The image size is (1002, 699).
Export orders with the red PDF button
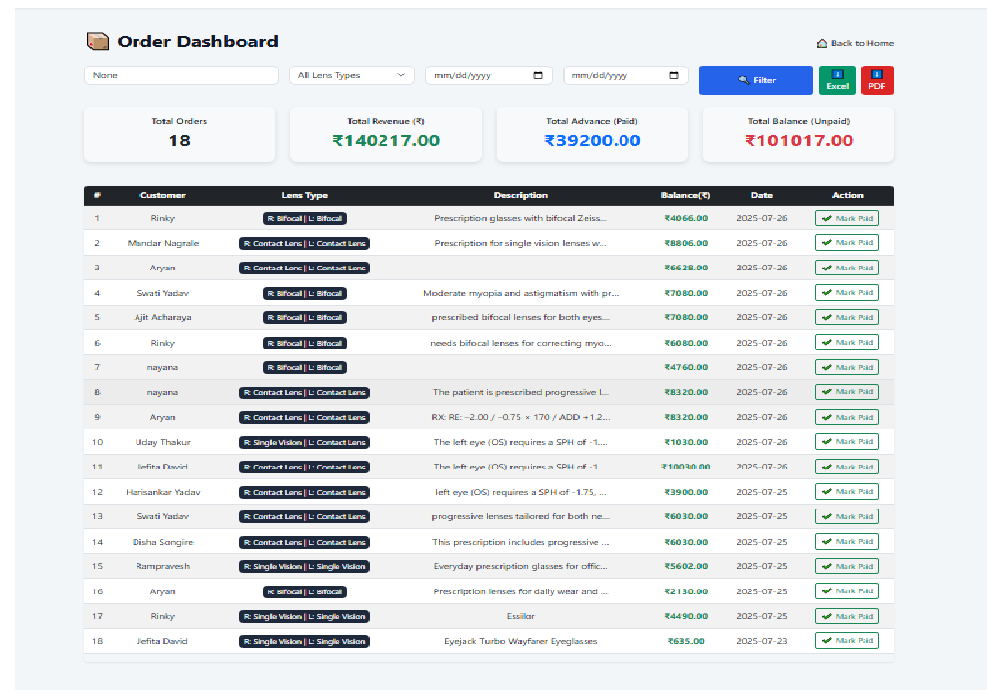click(x=877, y=81)
